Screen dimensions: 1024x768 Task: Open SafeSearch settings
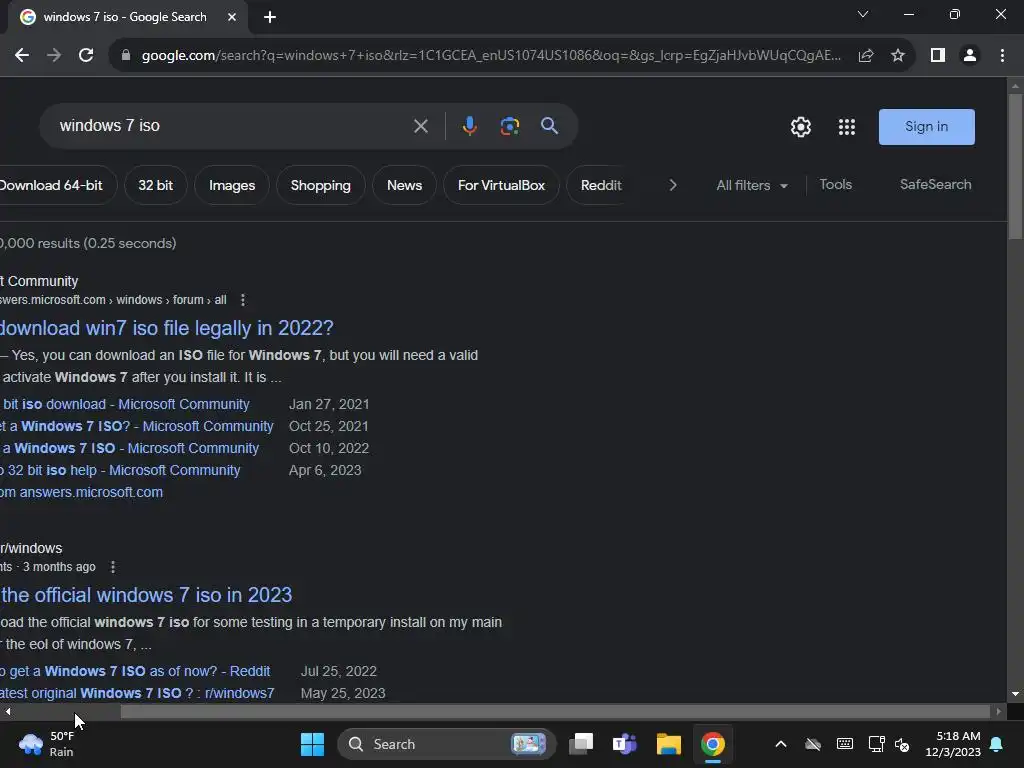[935, 185]
